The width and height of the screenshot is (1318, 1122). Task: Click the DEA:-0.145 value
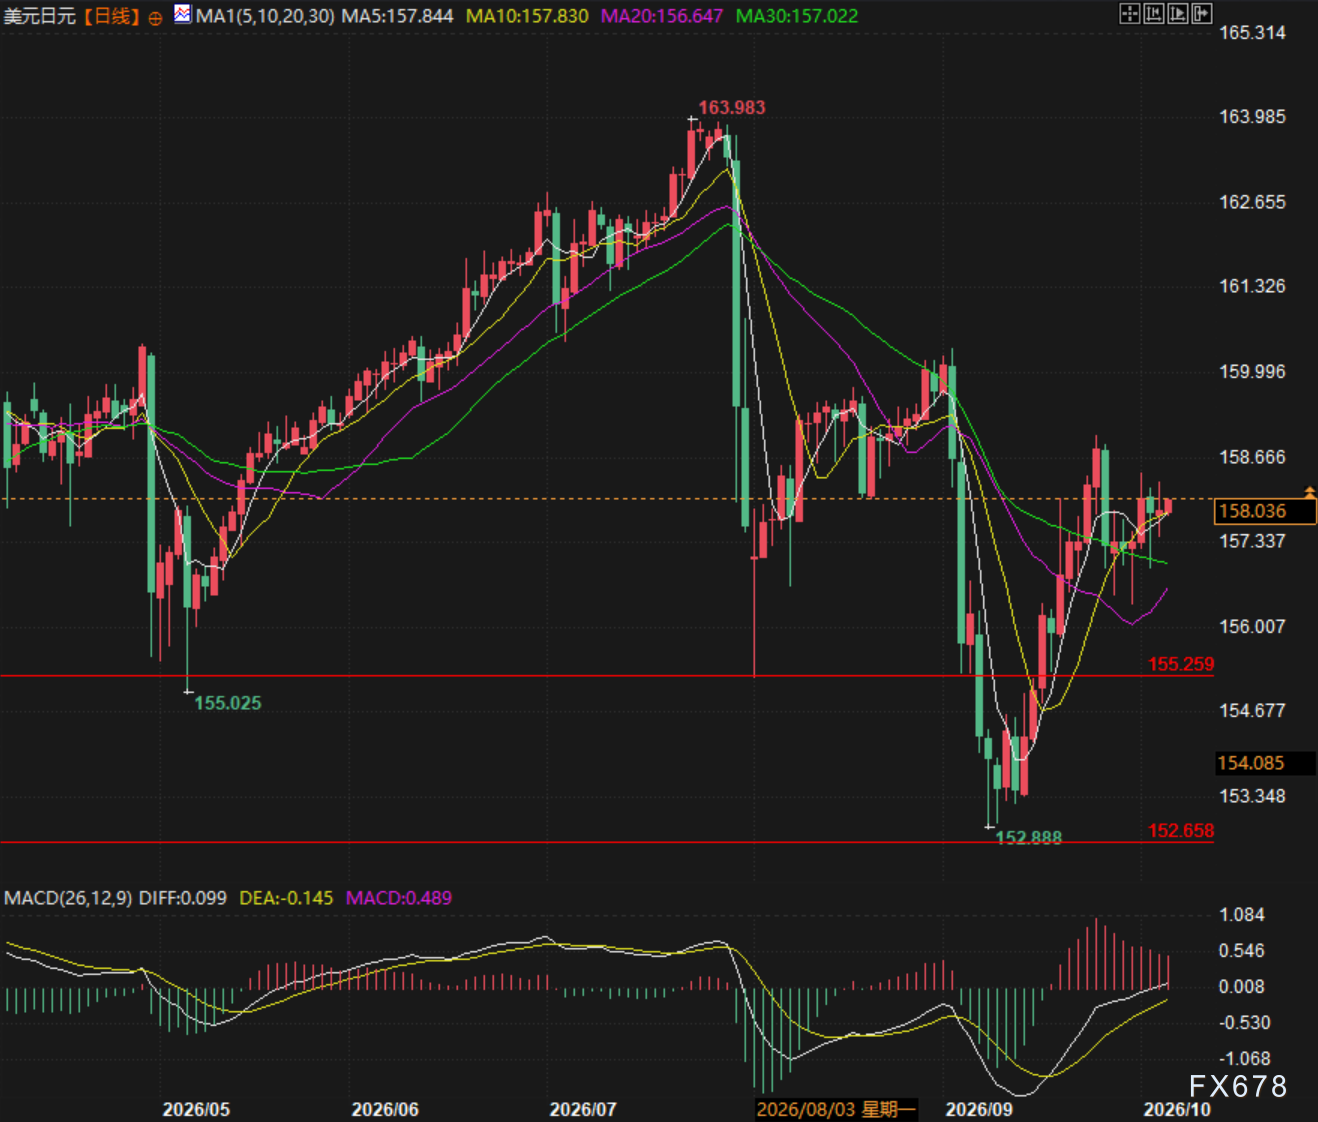287,898
